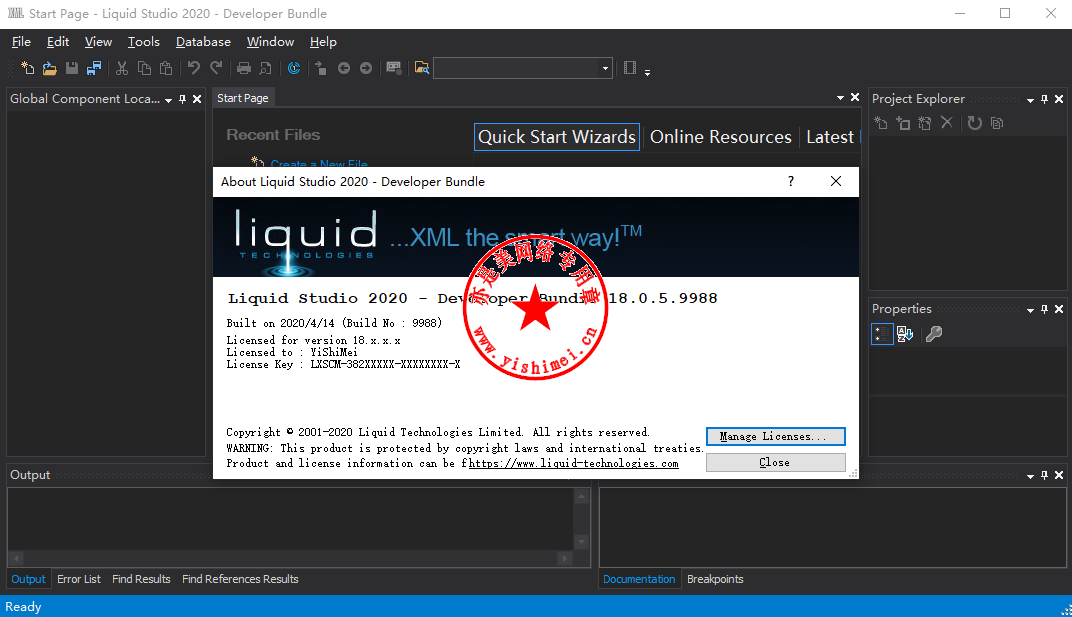Click the New File toolbar icon
Viewport: 1072px width, 617px height.
[27, 68]
